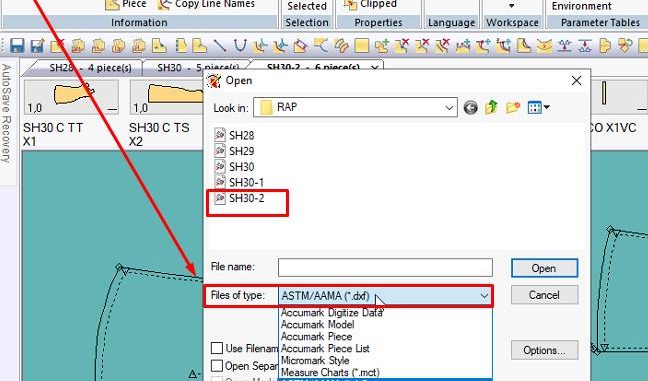Expand the Files of type dropdown
The height and width of the screenshot is (381, 648).
click(x=484, y=296)
